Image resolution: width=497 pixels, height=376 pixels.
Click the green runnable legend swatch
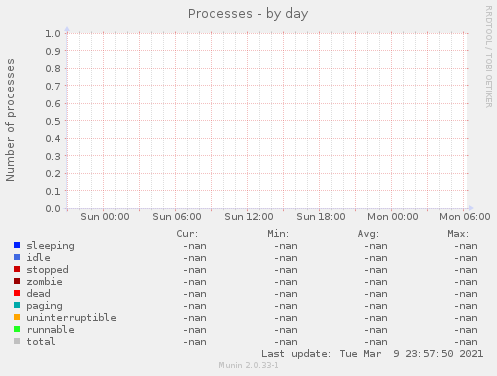click(17, 329)
